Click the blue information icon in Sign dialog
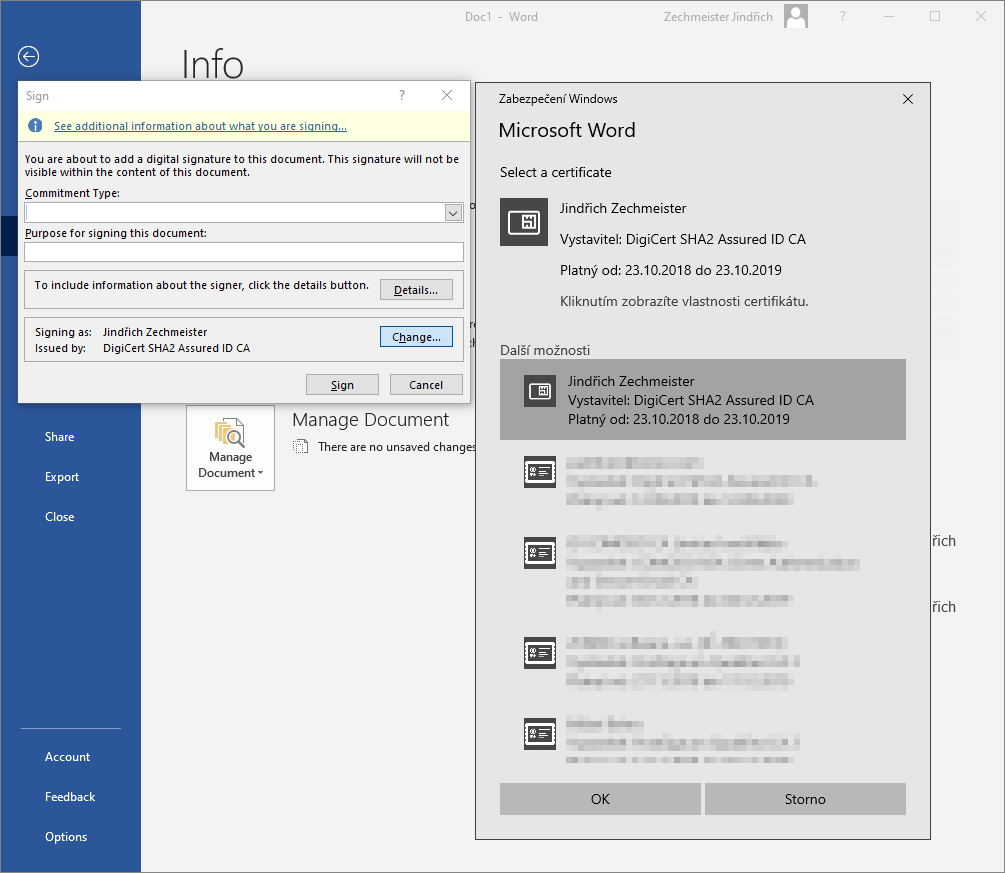 [x=36, y=126]
